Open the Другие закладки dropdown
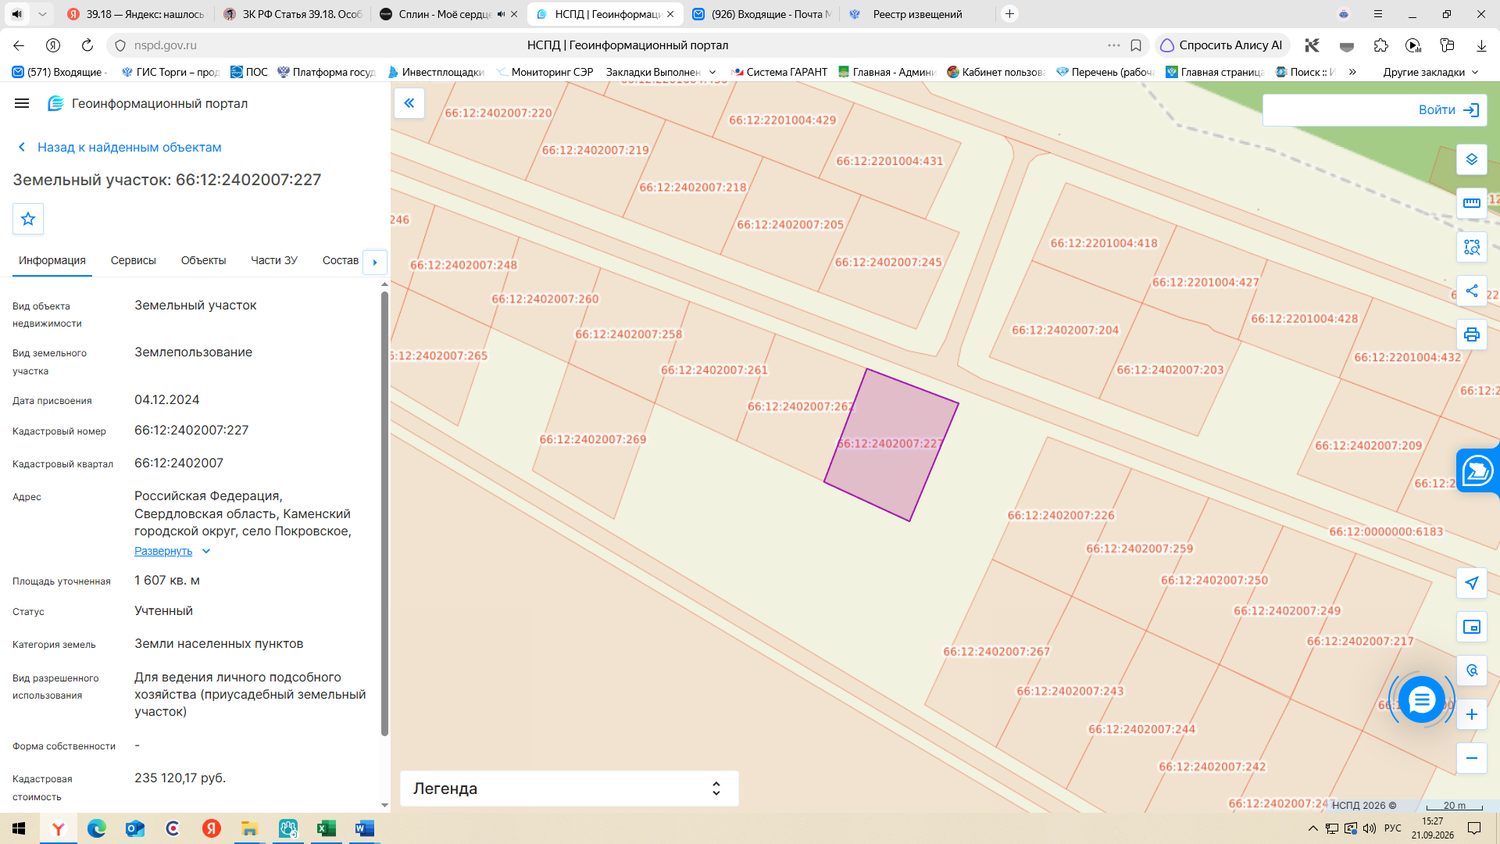 [1430, 72]
